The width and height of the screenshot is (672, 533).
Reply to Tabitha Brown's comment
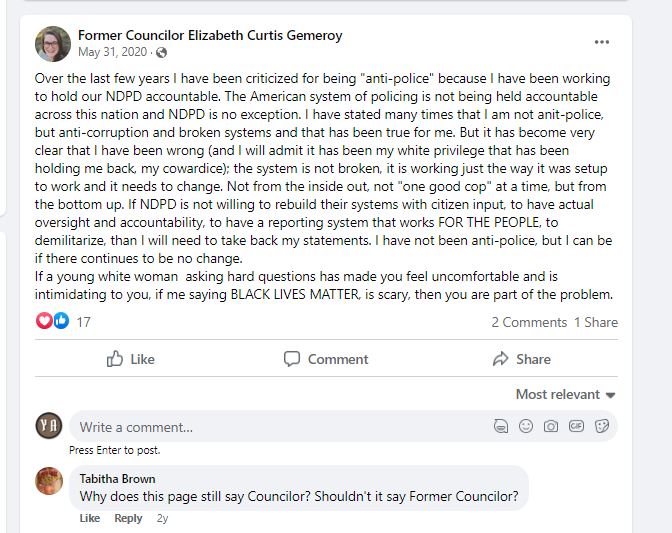[128, 518]
